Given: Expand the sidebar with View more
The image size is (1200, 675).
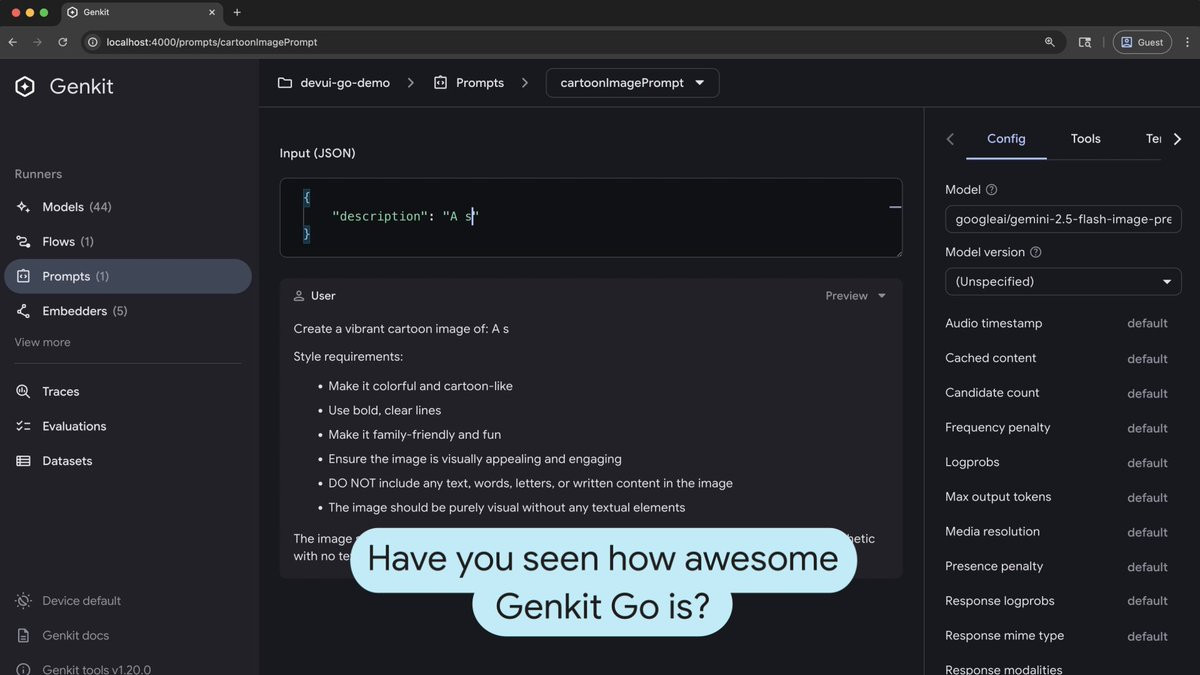Looking at the screenshot, I should 42,342.
